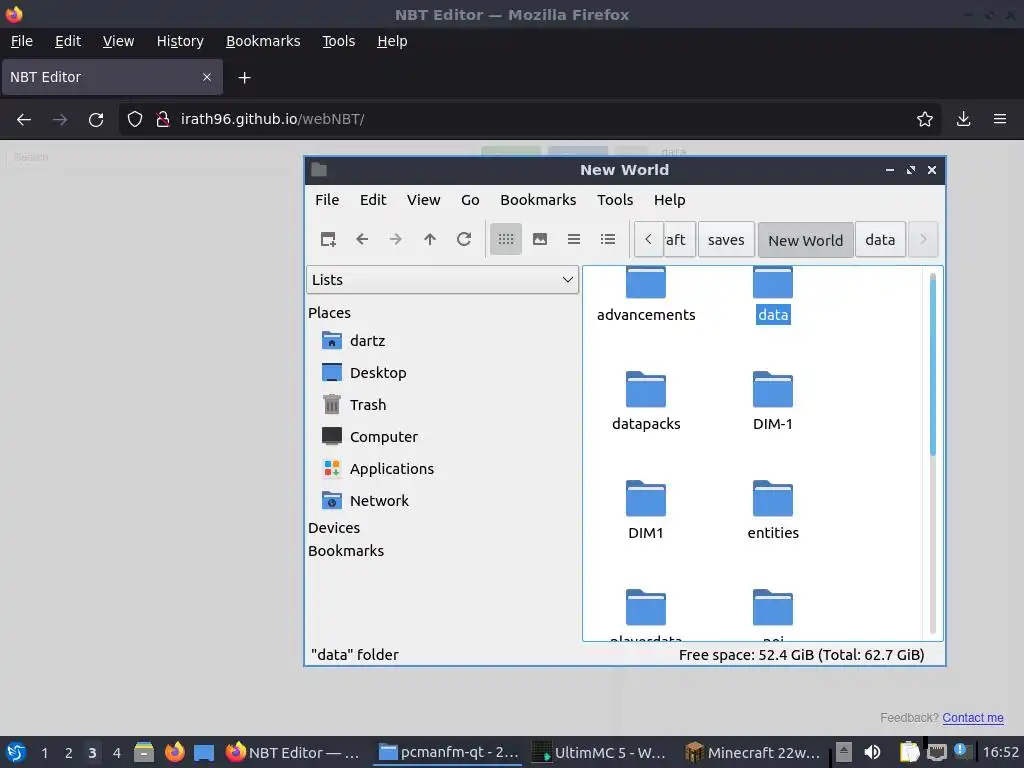
Task: Click the New World breadcrumb button
Action: [x=805, y=240]
